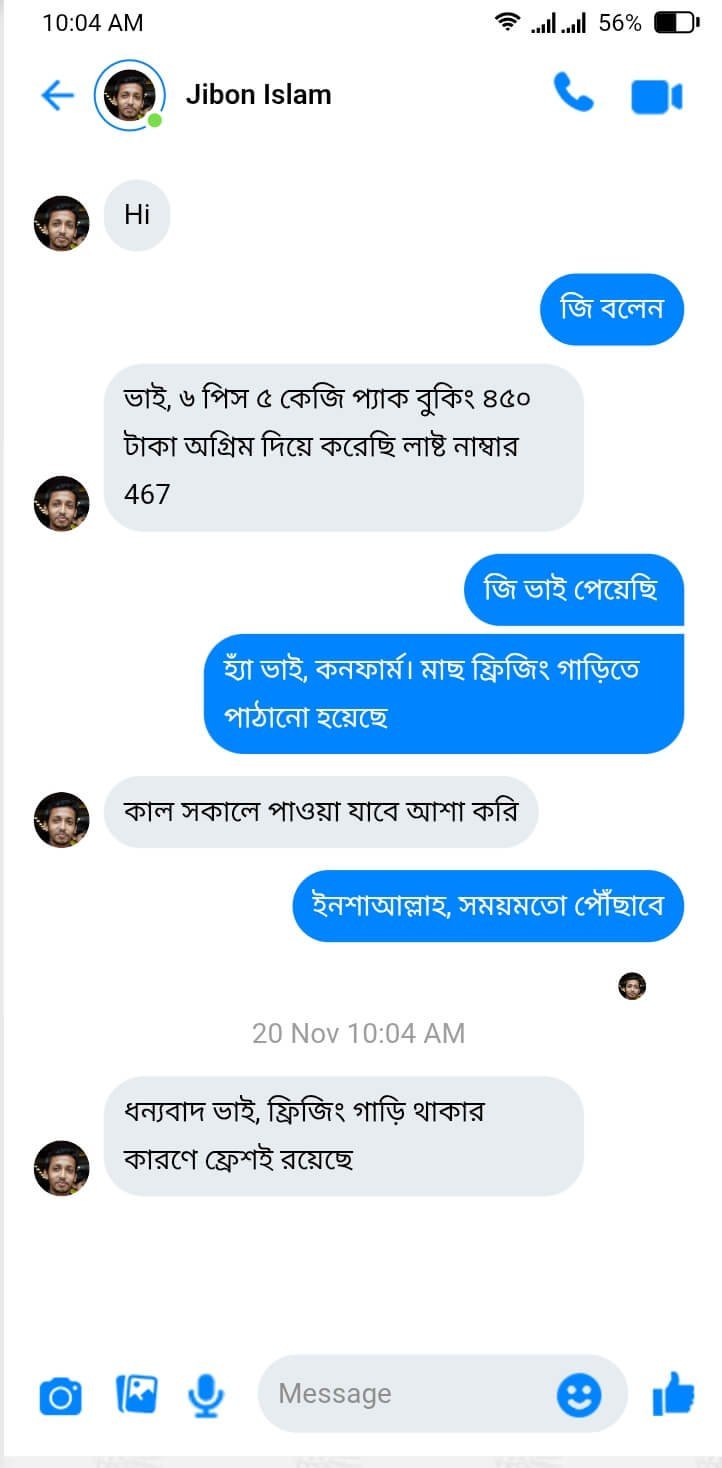This screenshot has width=722, height=1468.
Task: Tap the Jibon Islam contact name
Action: click(x=258, y=95)
